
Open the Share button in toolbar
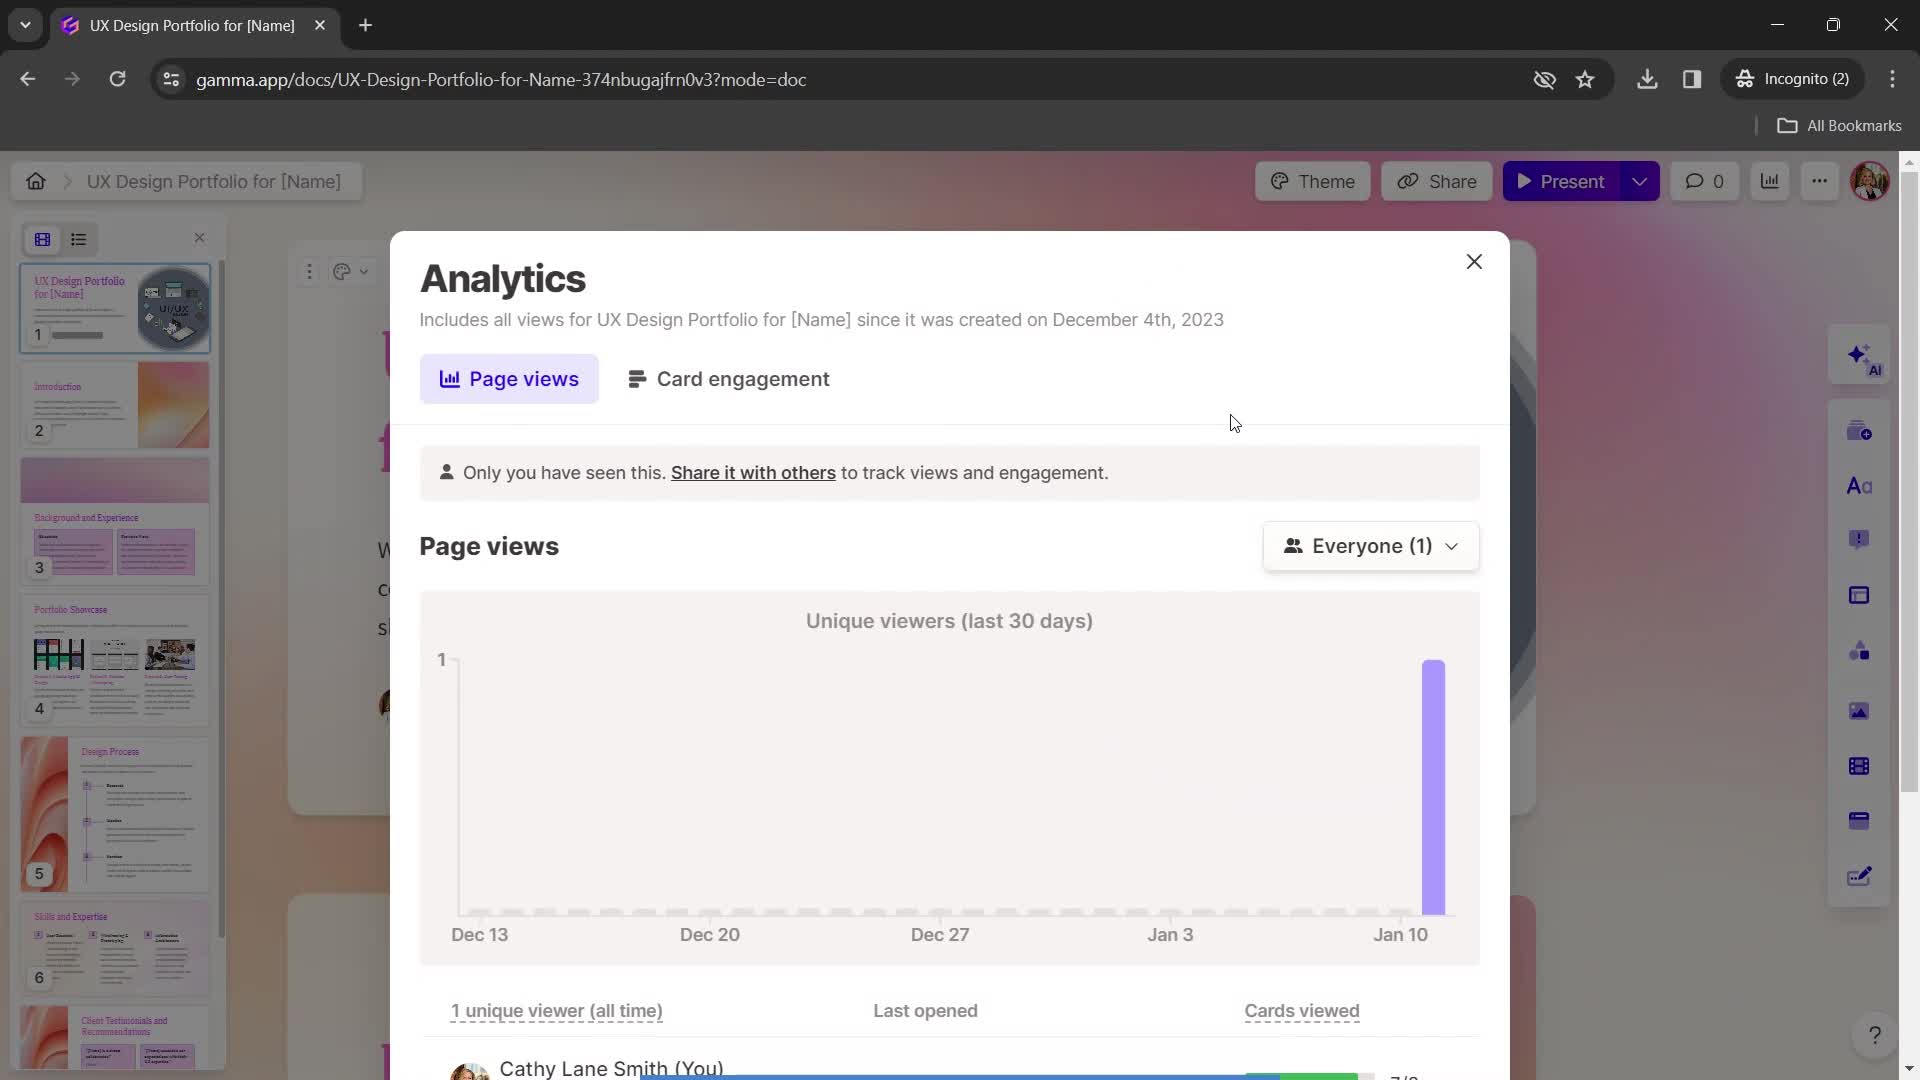[x=1439, y=181]
